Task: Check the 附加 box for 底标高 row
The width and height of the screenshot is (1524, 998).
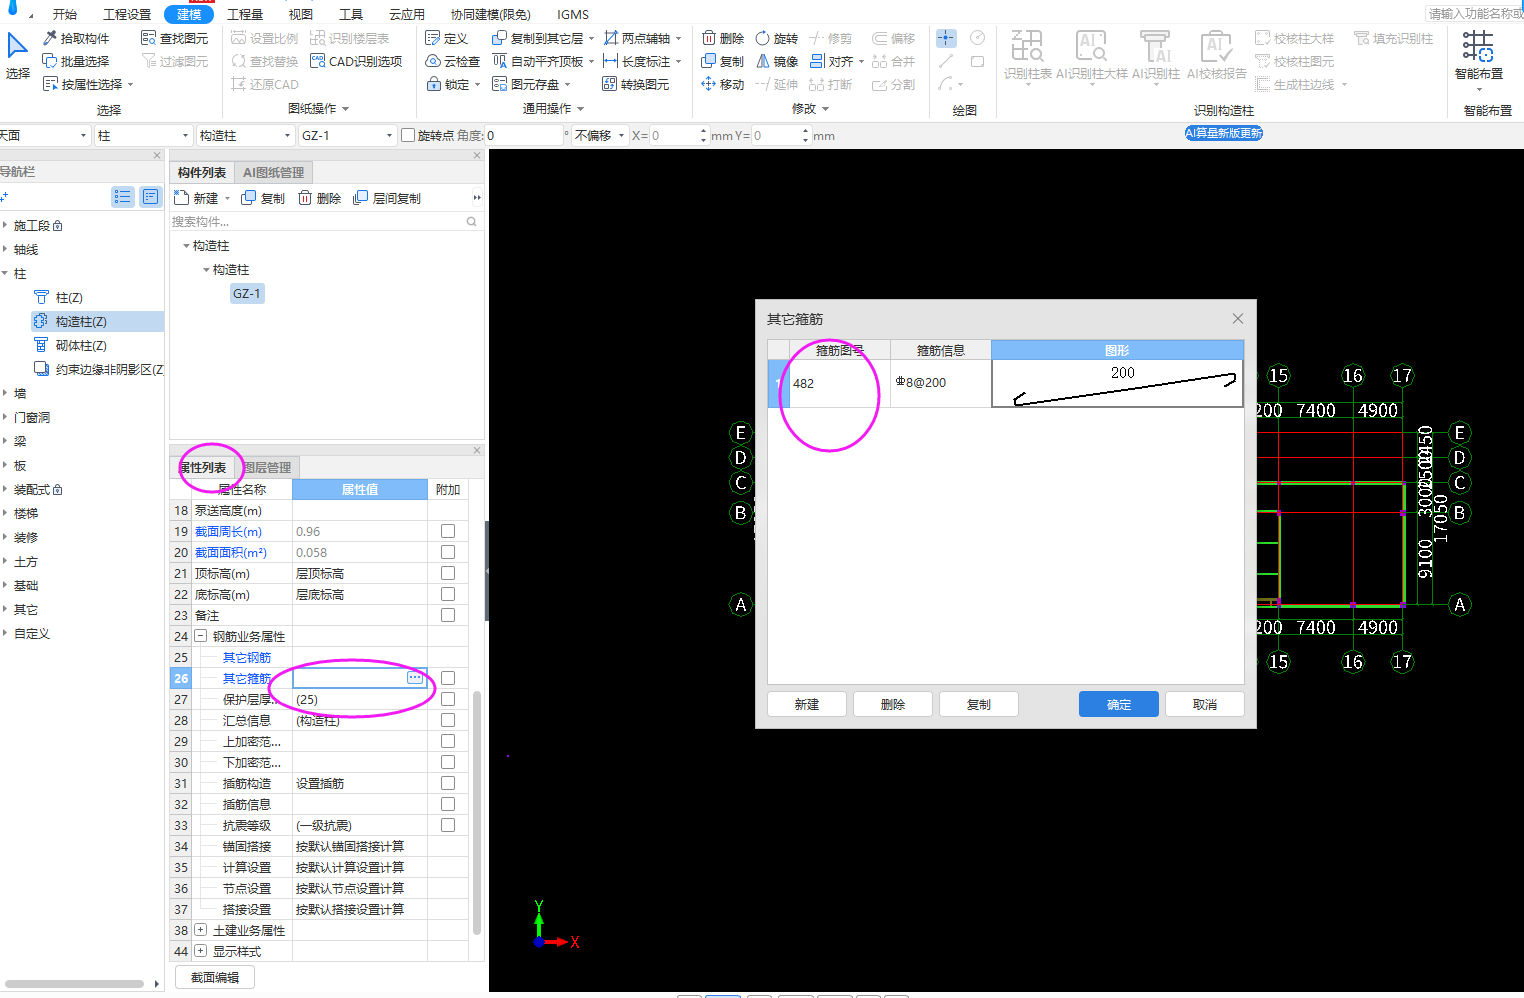Action: click(x=448, y=594)
